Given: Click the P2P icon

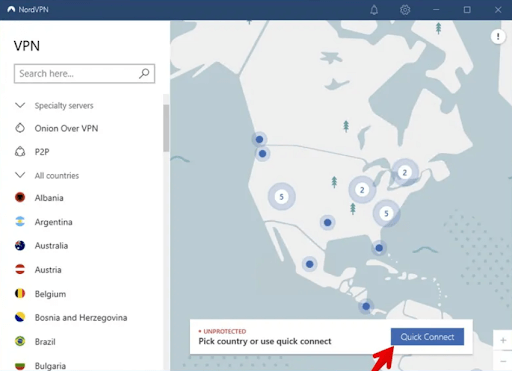Looking at the screenshot, I should pyautogui.click(x=20, y=152).
